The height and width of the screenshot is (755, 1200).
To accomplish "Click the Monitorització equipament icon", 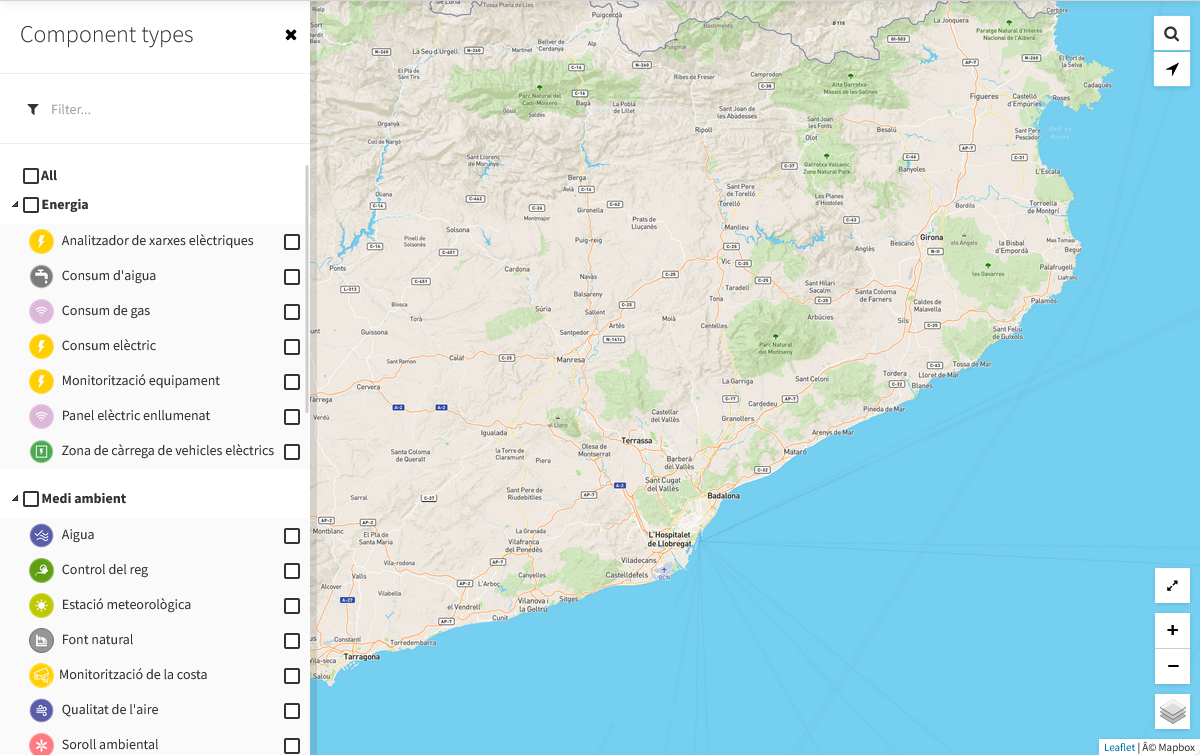I will tap(41, 381).
